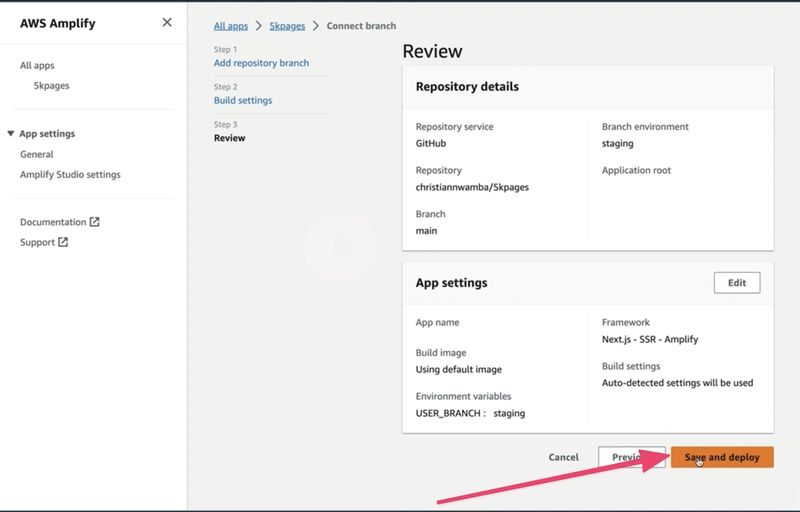This screenshot has height=512, width=800.
Task: Go to 5kpages breadcrumb
Action: (287, 26)
